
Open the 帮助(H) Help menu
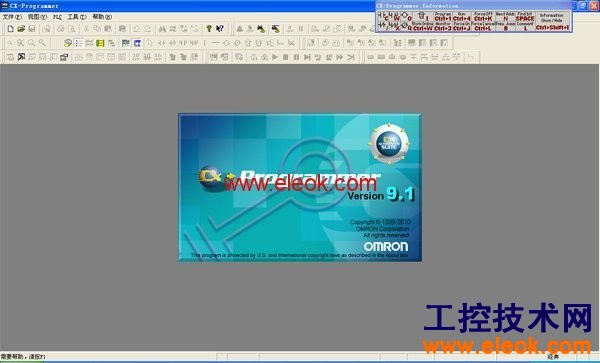coord(102,17)
